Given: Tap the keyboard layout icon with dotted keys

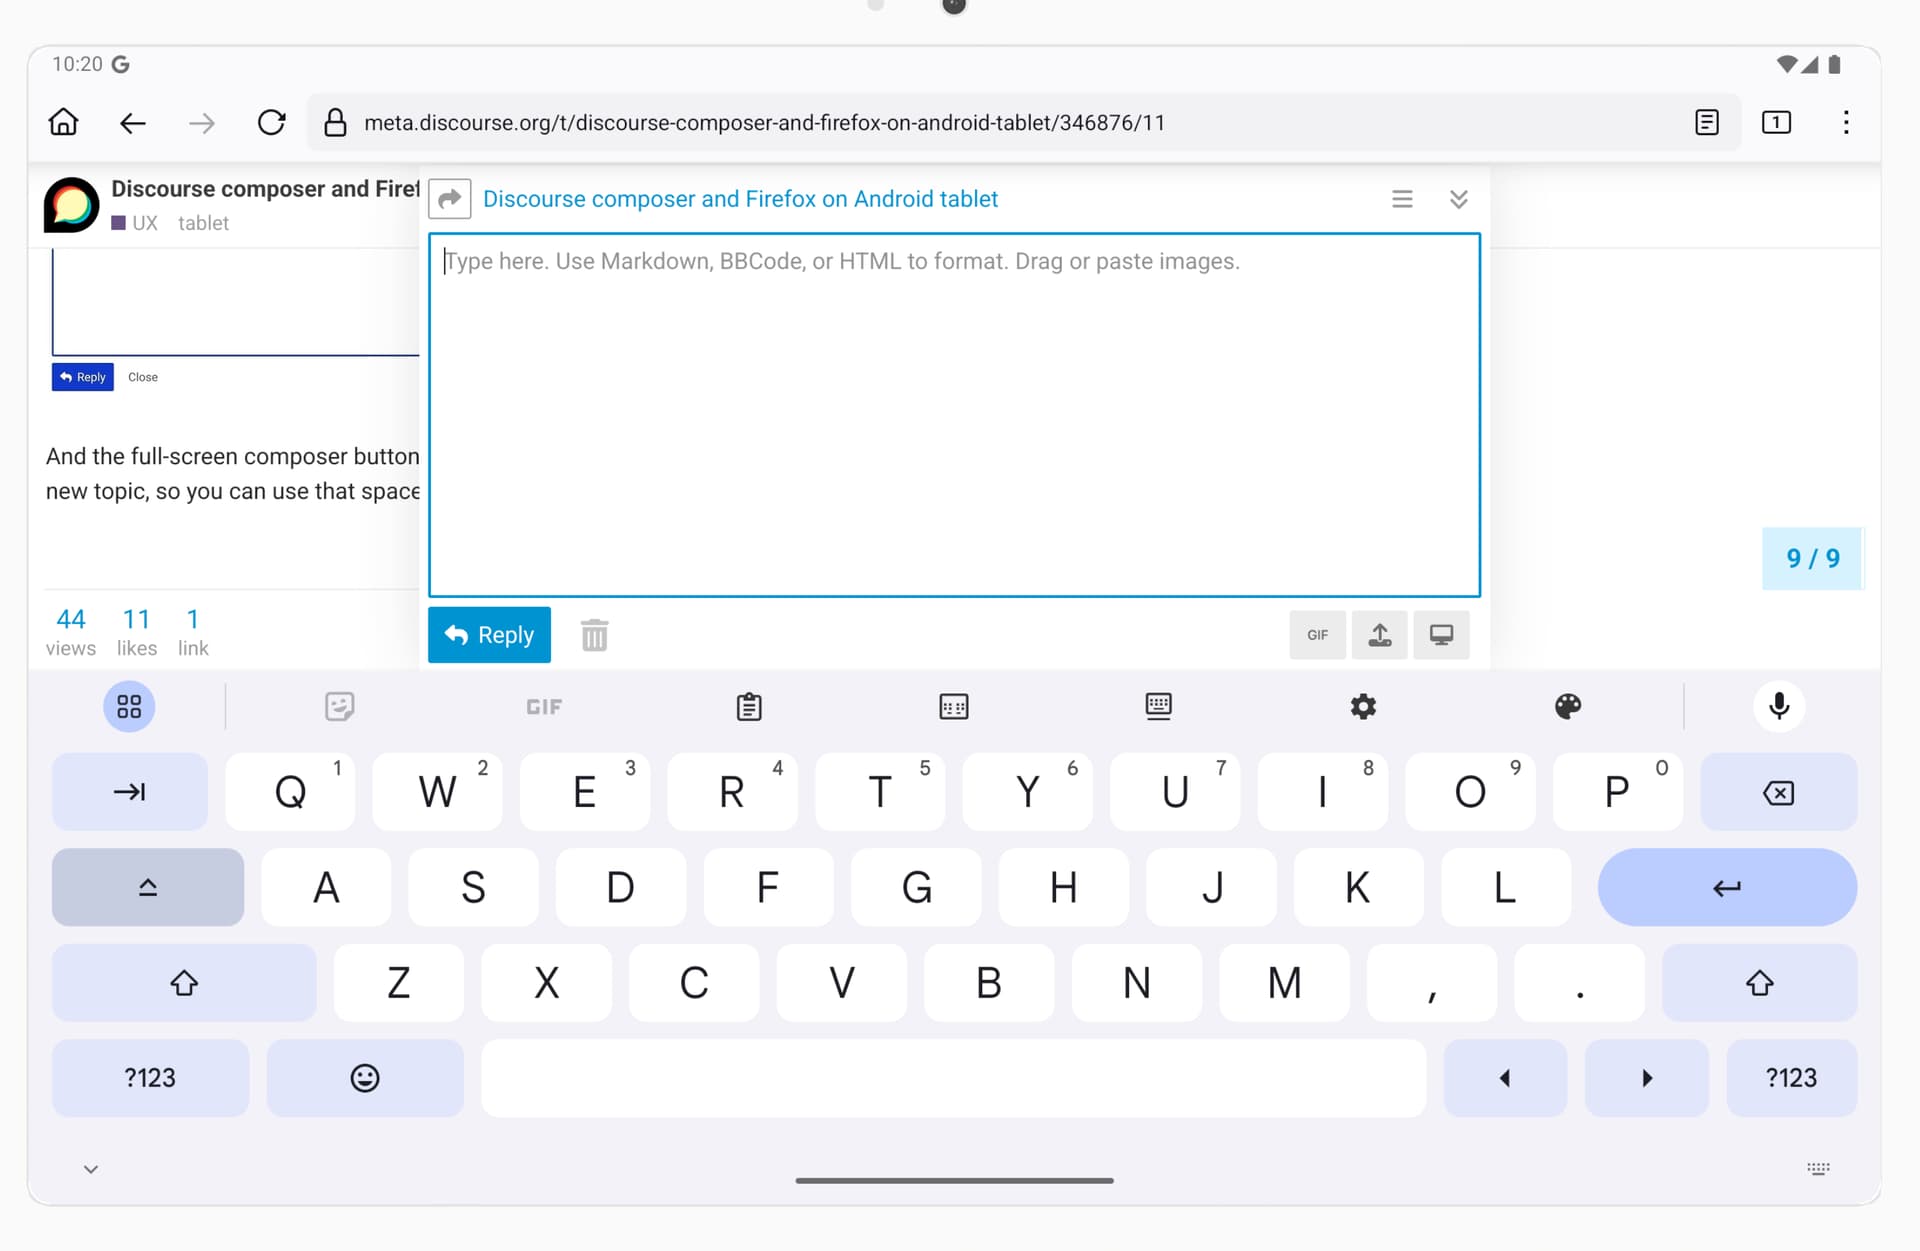Looking at the screenshot, I should (954, 707).
